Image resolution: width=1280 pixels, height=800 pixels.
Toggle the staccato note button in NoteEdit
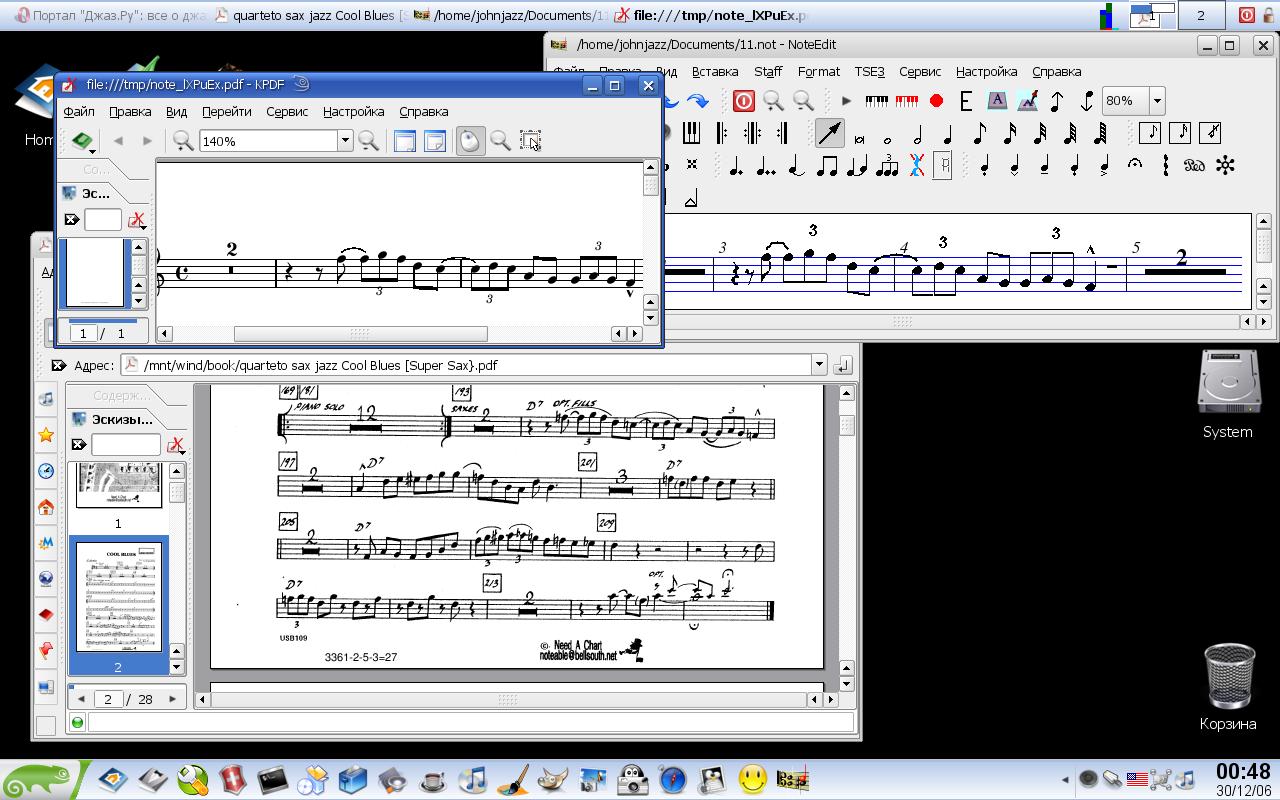tap(984, 166)
